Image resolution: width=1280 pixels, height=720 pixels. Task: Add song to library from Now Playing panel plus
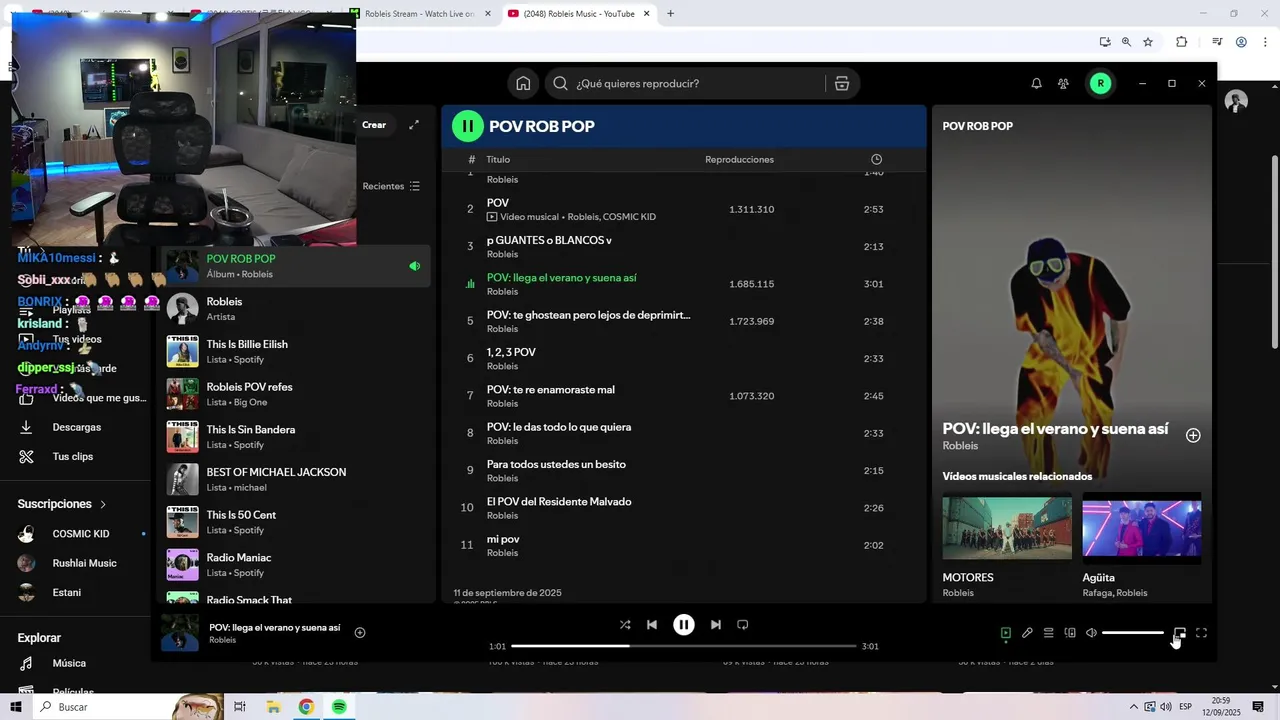click(x=1193, y=436)
